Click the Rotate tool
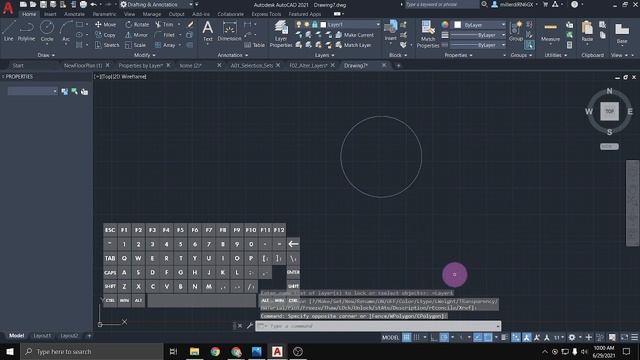The width and height of the screenshot is (640, 360). pyautogui.click(x=137, y=24)
